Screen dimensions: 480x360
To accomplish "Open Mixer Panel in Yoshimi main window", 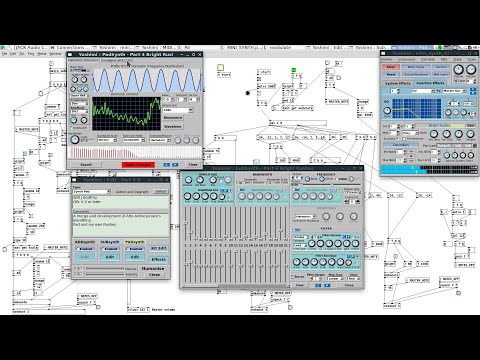I will click(416, 67).
